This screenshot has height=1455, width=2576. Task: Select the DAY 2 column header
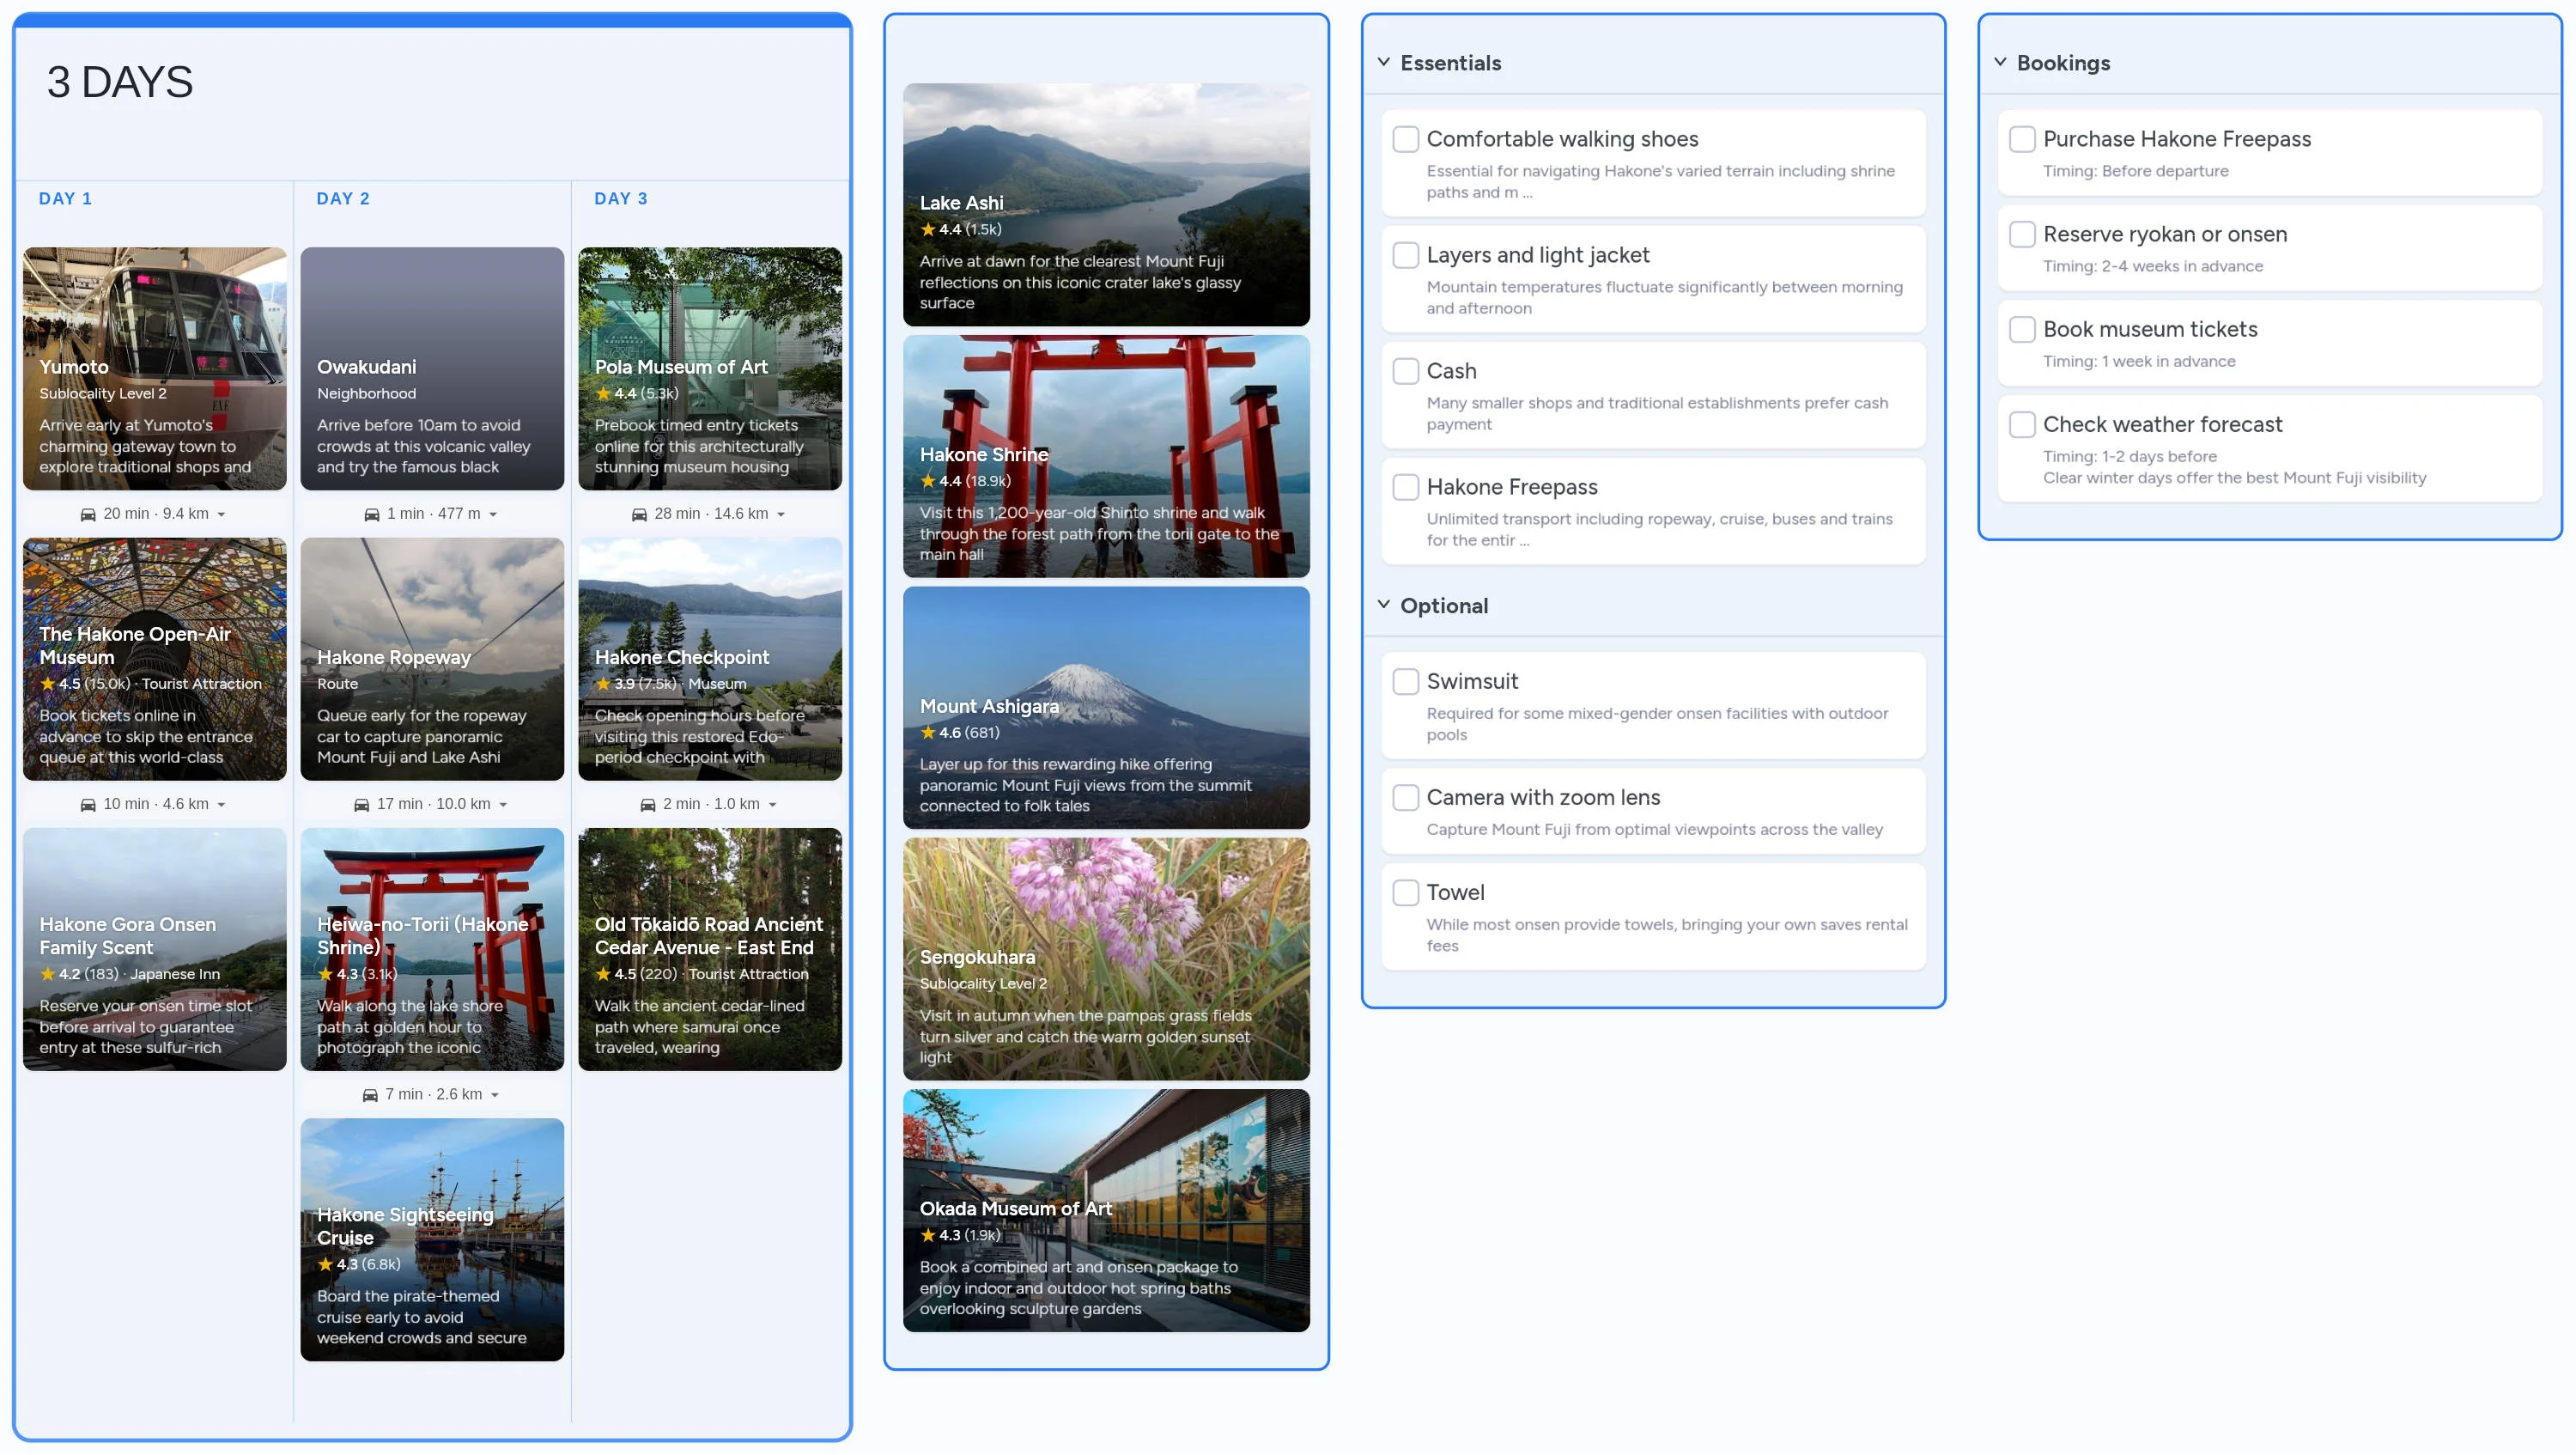click(x=342, y=198)
